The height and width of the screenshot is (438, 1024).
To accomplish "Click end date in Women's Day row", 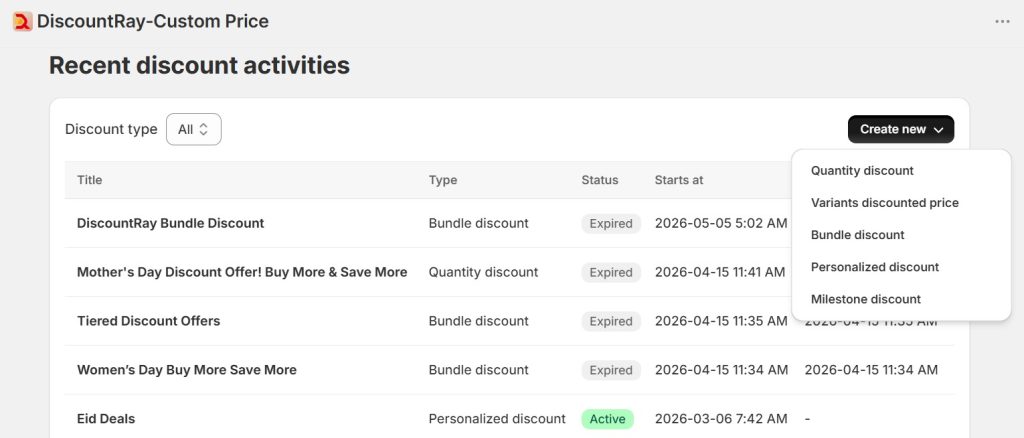I will pos(871,369).
